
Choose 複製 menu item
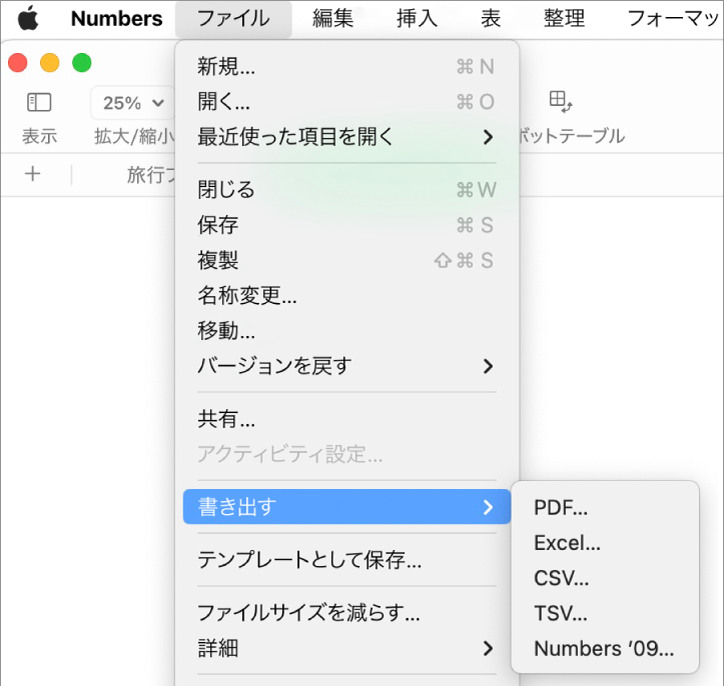click(347, 260)
